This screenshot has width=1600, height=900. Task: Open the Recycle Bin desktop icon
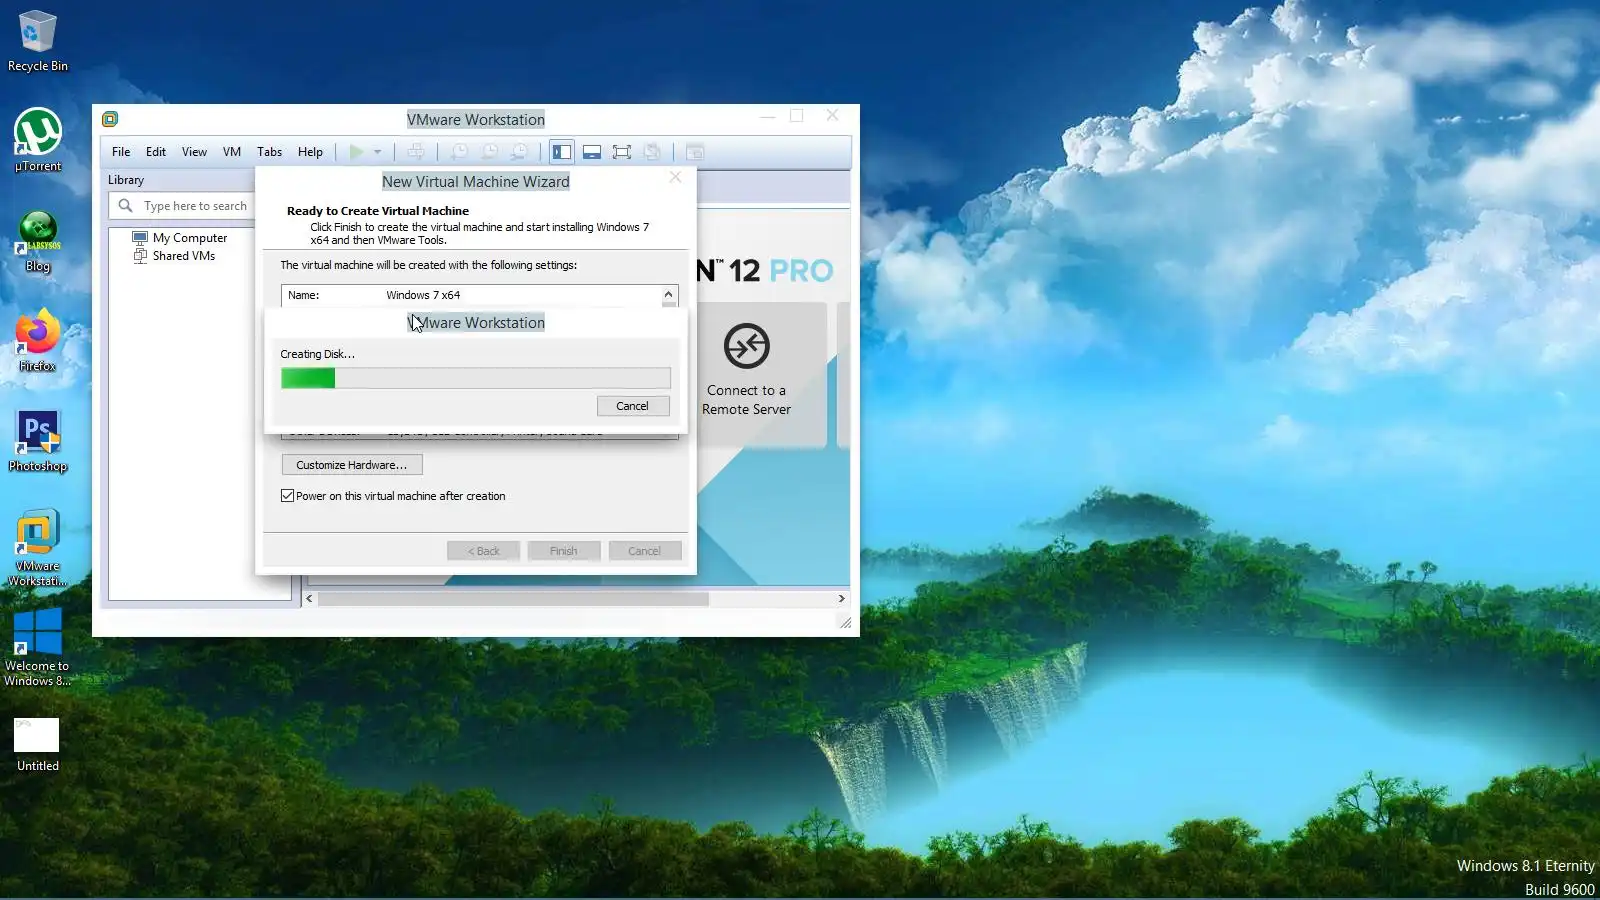[38, 41]
